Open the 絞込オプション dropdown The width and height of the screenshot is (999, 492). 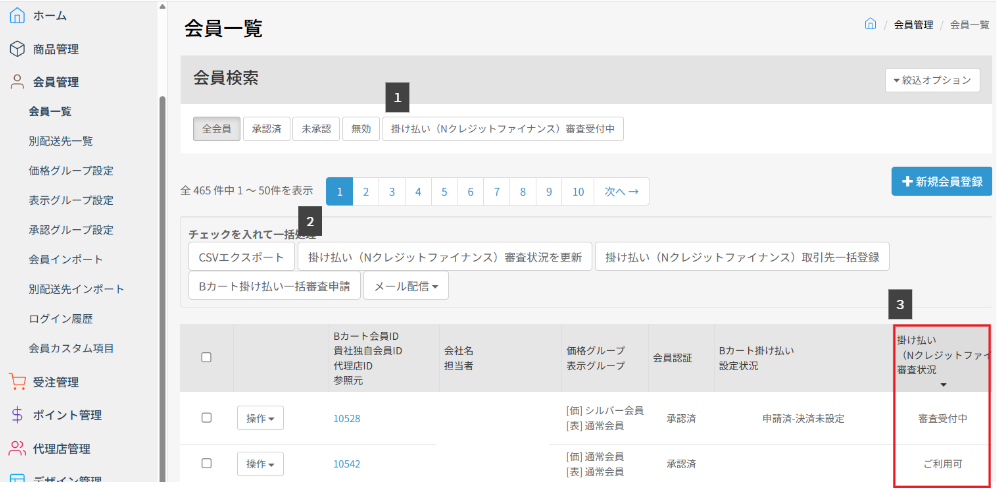pos(932,80)
